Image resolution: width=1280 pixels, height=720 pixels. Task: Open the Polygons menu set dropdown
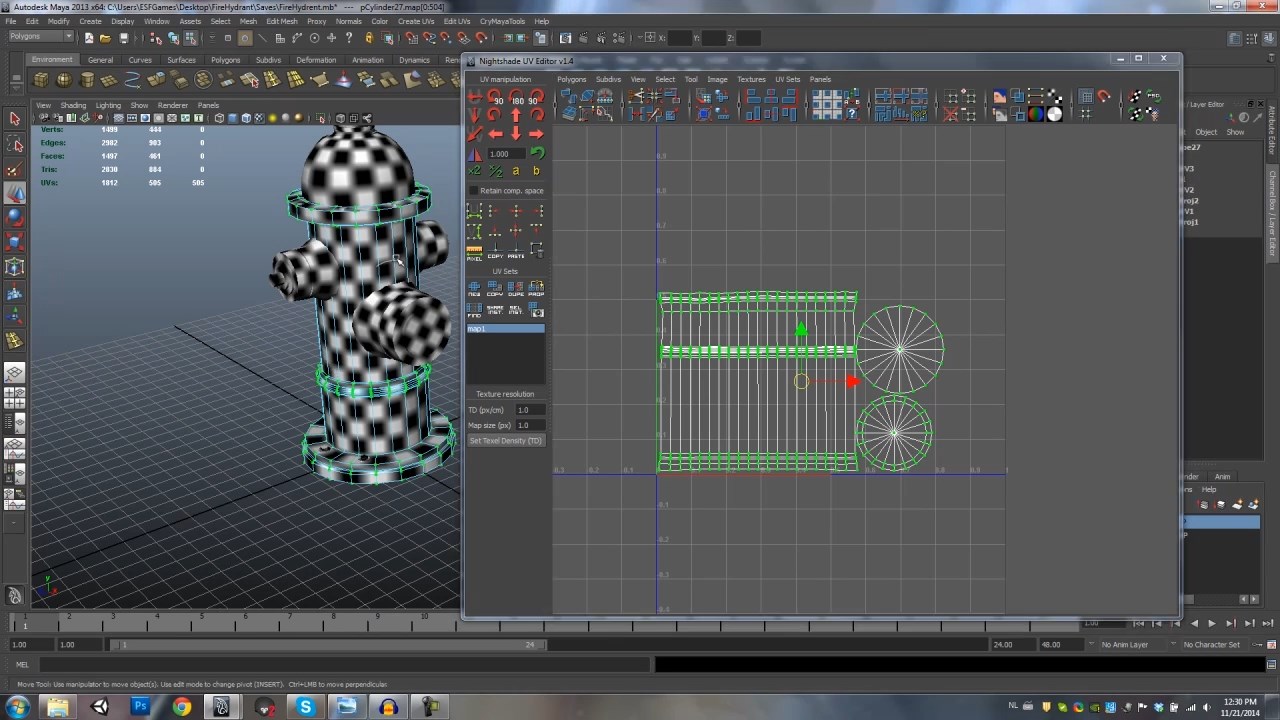[x=40, y=37]
